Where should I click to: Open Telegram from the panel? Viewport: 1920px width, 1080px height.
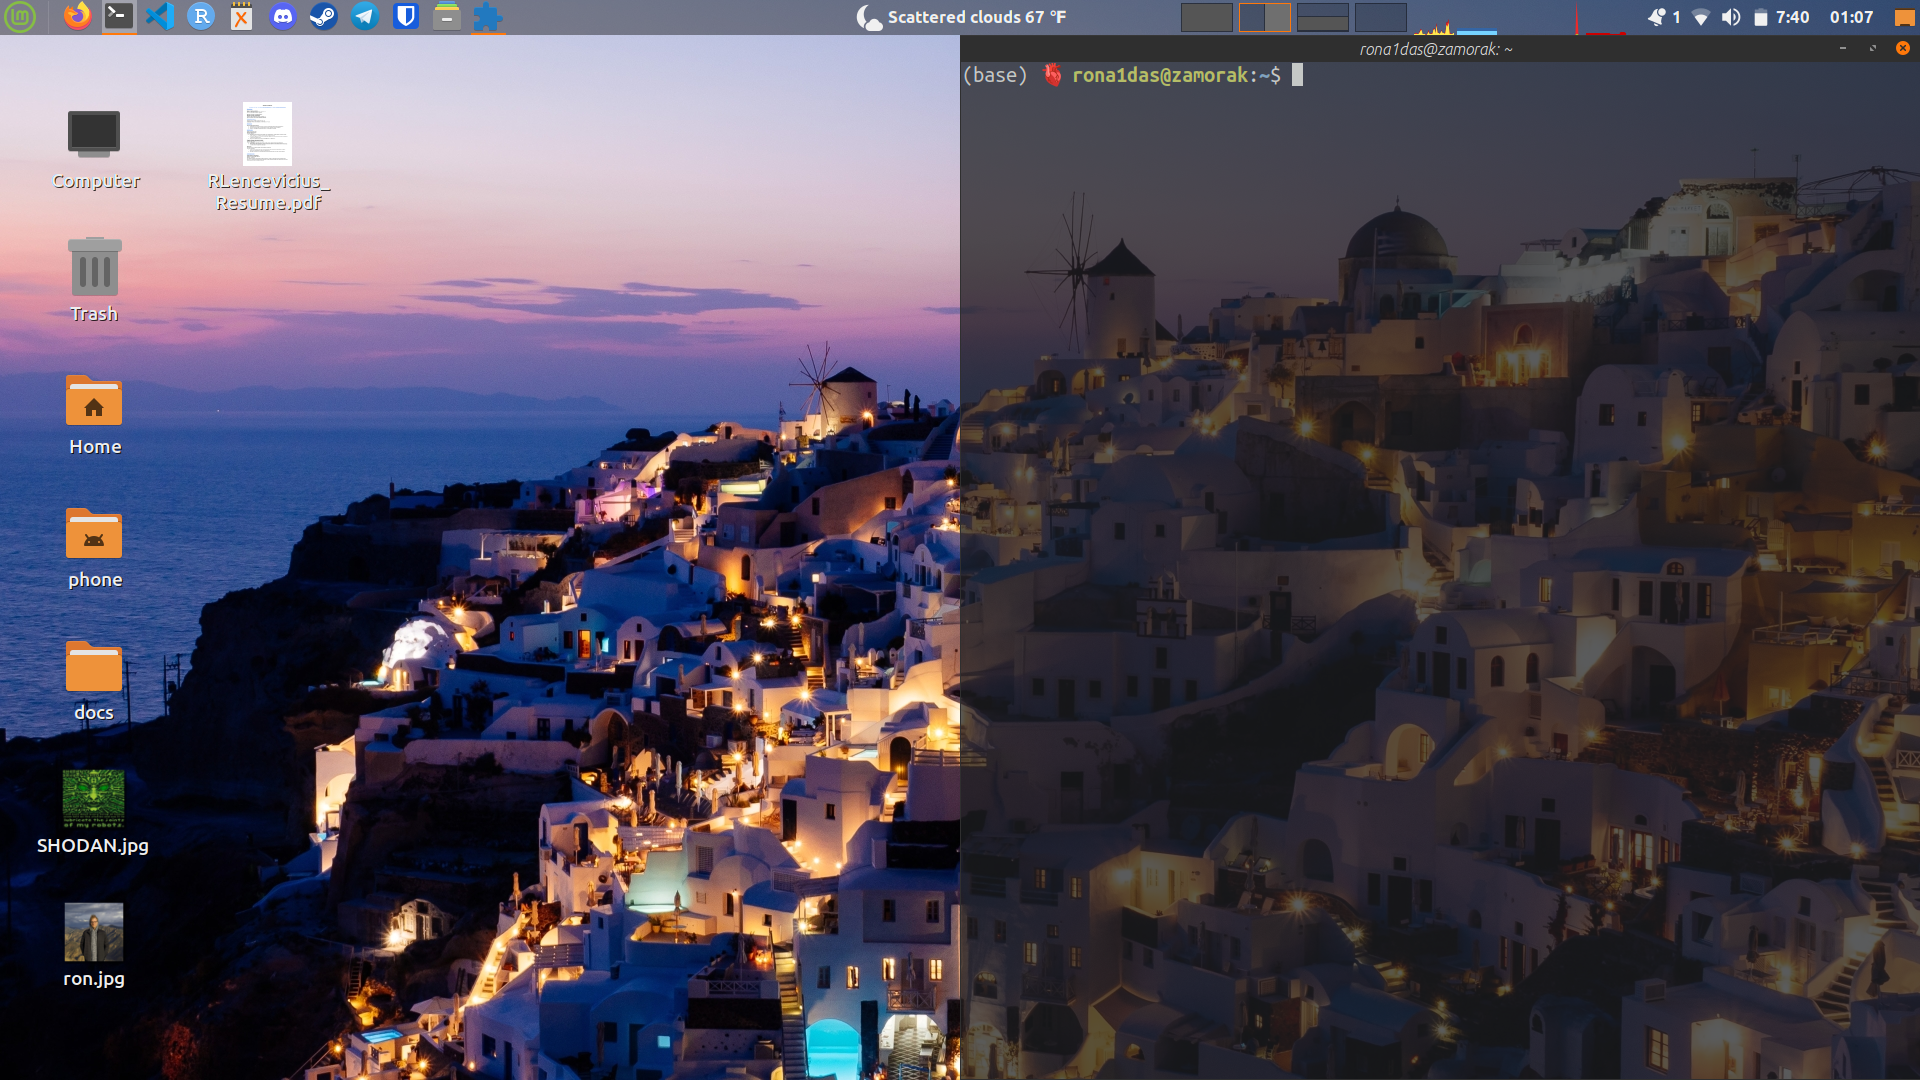365,17
